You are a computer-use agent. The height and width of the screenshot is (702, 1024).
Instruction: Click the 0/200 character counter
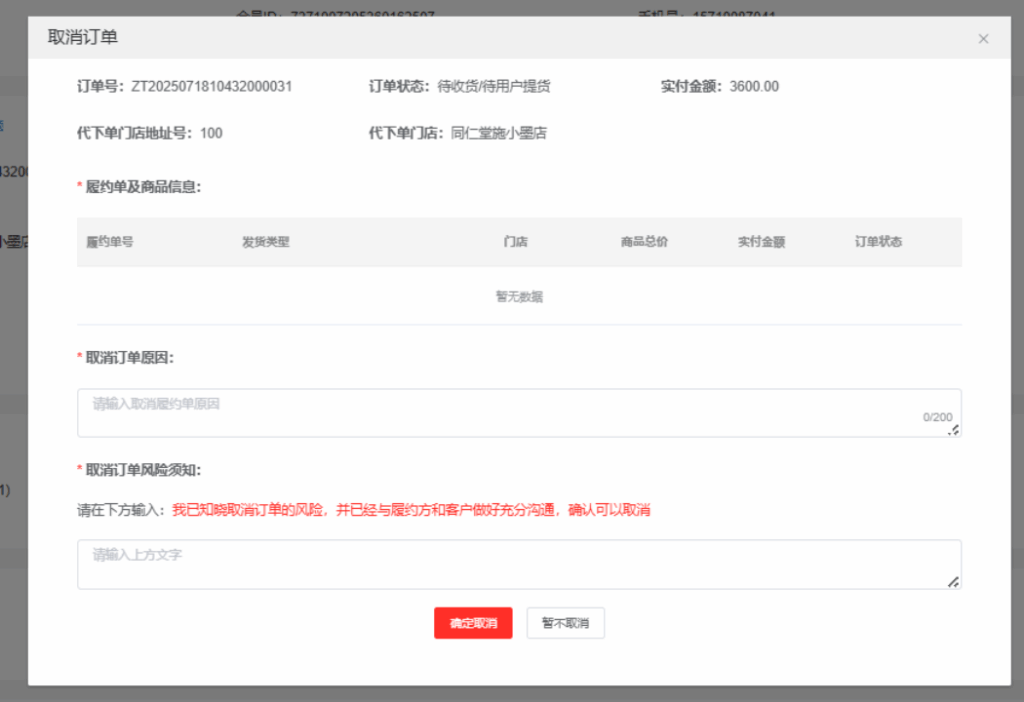pos(937,417)
